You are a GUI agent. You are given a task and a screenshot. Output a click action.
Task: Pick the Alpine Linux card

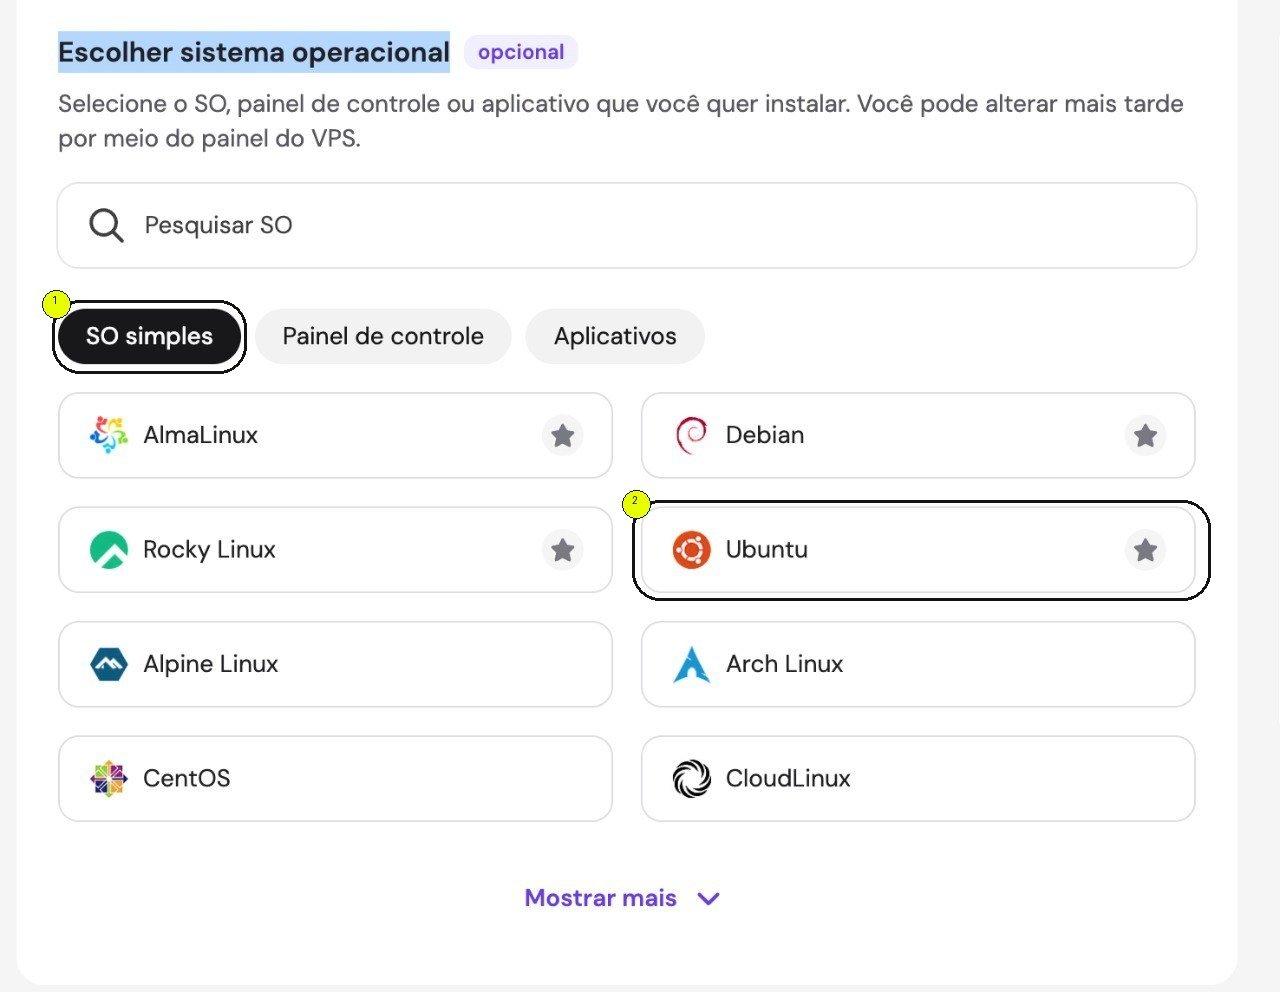(x=335, y=664)
